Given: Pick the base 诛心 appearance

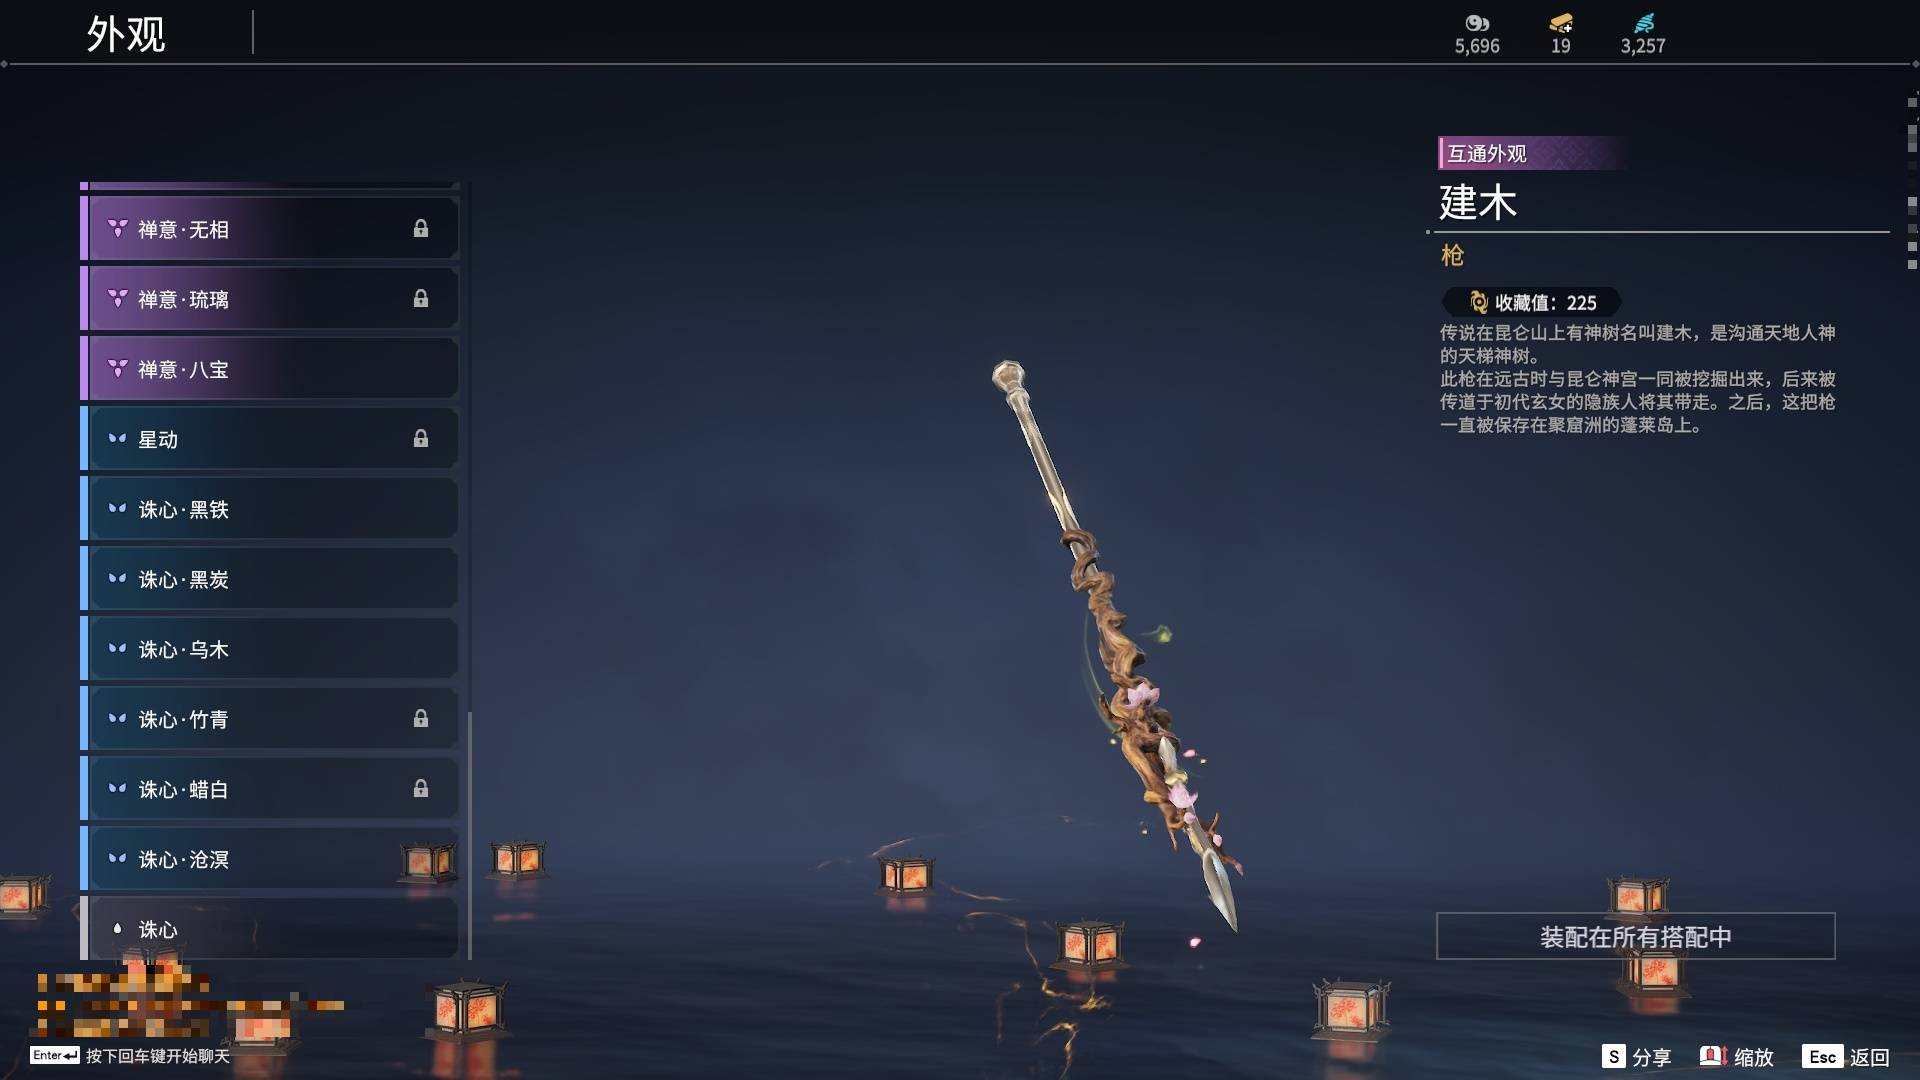Looking at the screenshot, I should tap(270, 928).
